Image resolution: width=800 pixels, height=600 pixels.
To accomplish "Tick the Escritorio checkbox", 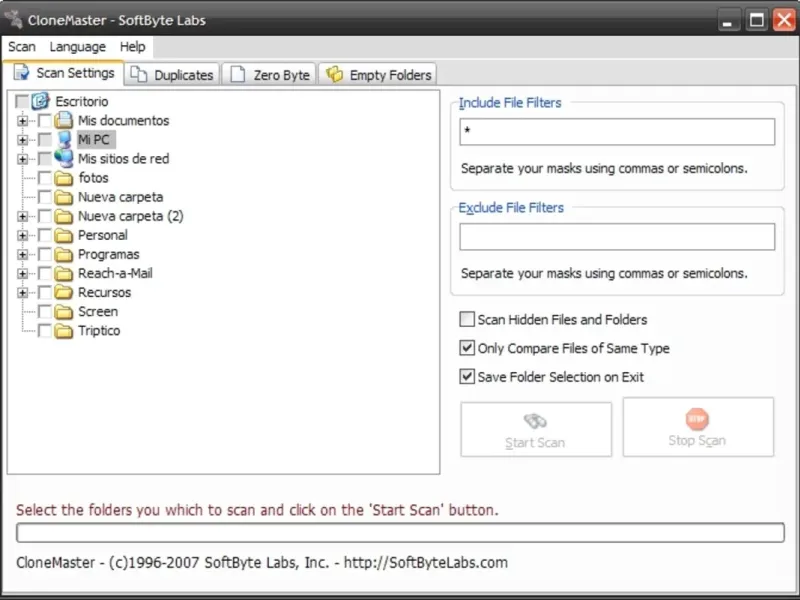I will point(21,102).
